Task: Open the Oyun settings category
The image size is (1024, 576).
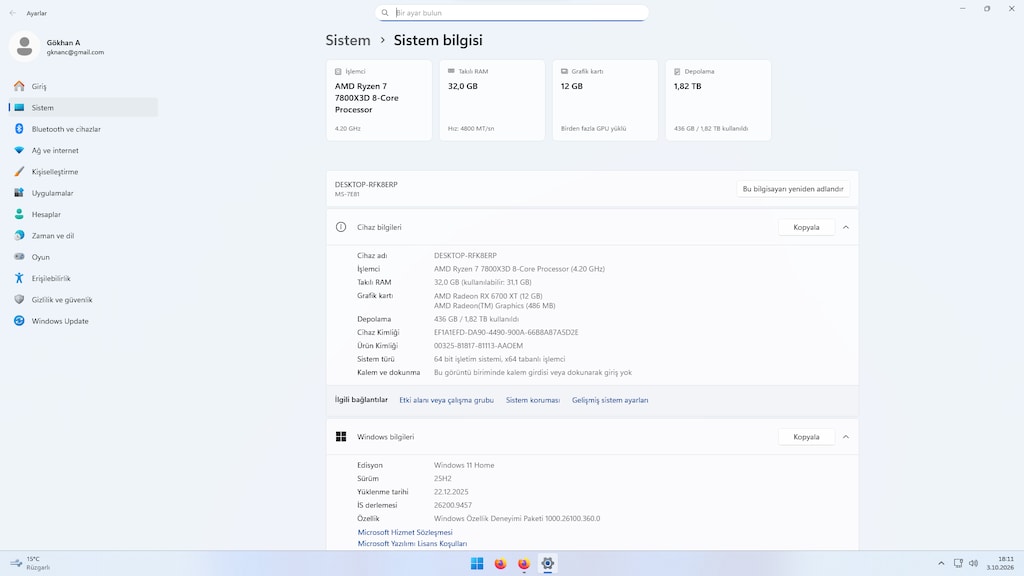Action: [x=84, y=257]
